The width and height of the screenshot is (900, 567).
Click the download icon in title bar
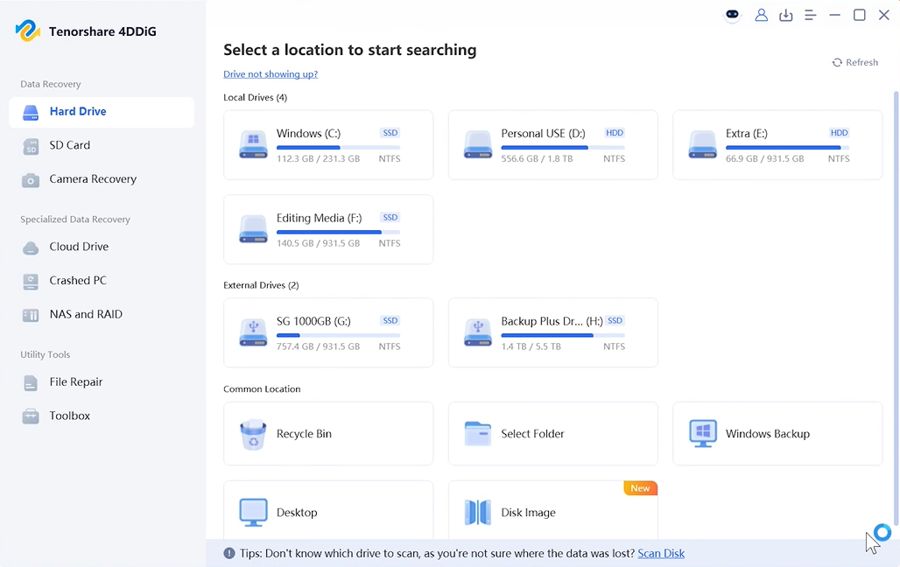pos(786,15)
